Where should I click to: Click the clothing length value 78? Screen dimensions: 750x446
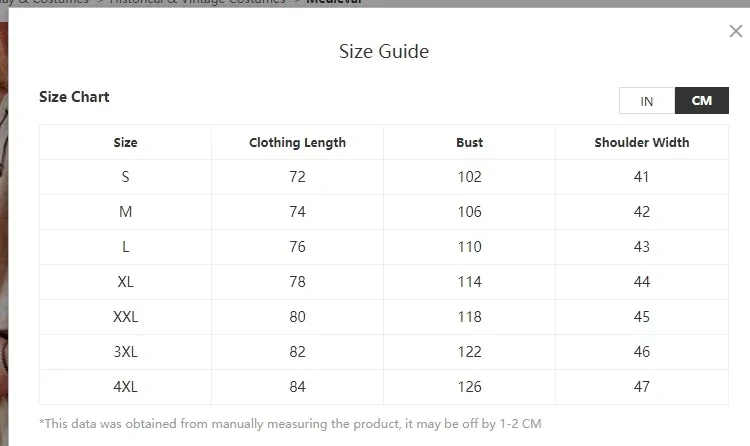pos(298,282)
